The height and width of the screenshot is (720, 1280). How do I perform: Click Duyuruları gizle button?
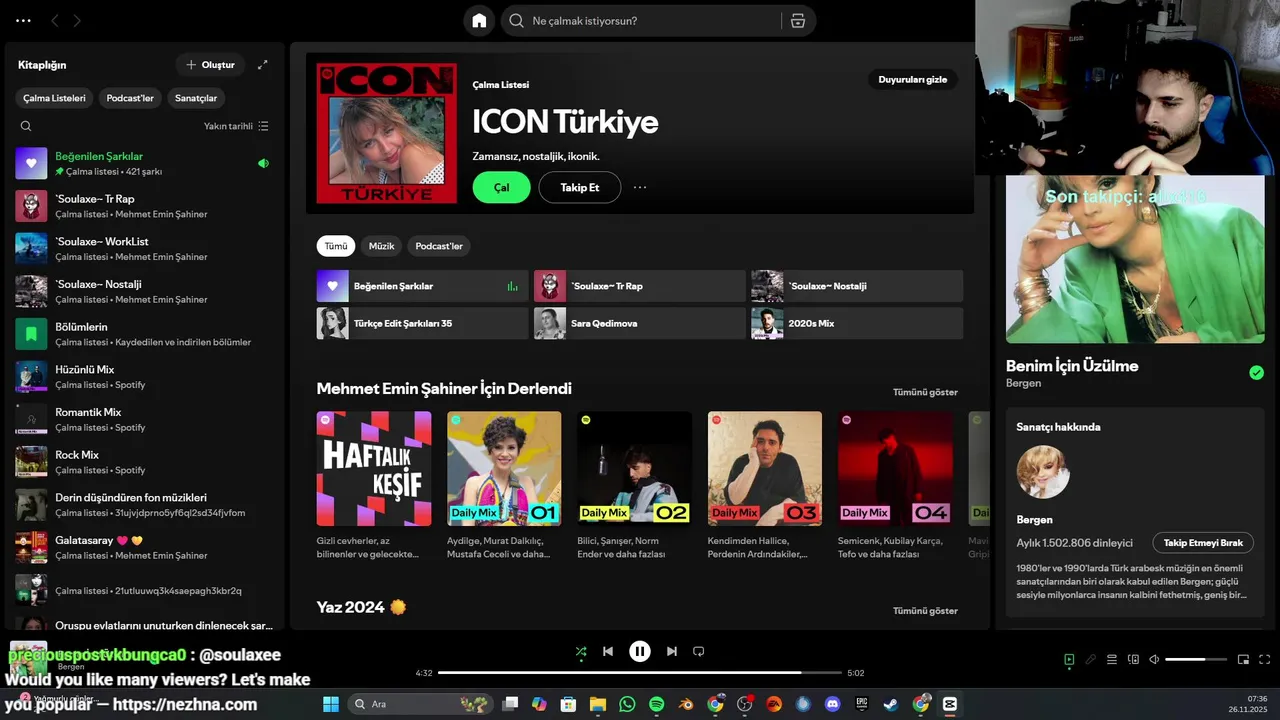(912, 79)
